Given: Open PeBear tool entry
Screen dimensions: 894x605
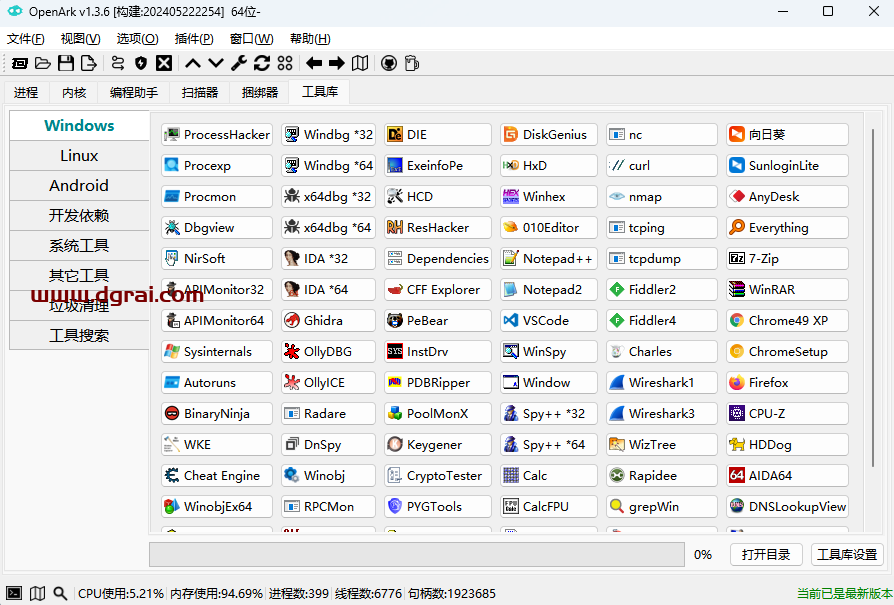Looking at the screenshot, I should click(x=438, y=320).
